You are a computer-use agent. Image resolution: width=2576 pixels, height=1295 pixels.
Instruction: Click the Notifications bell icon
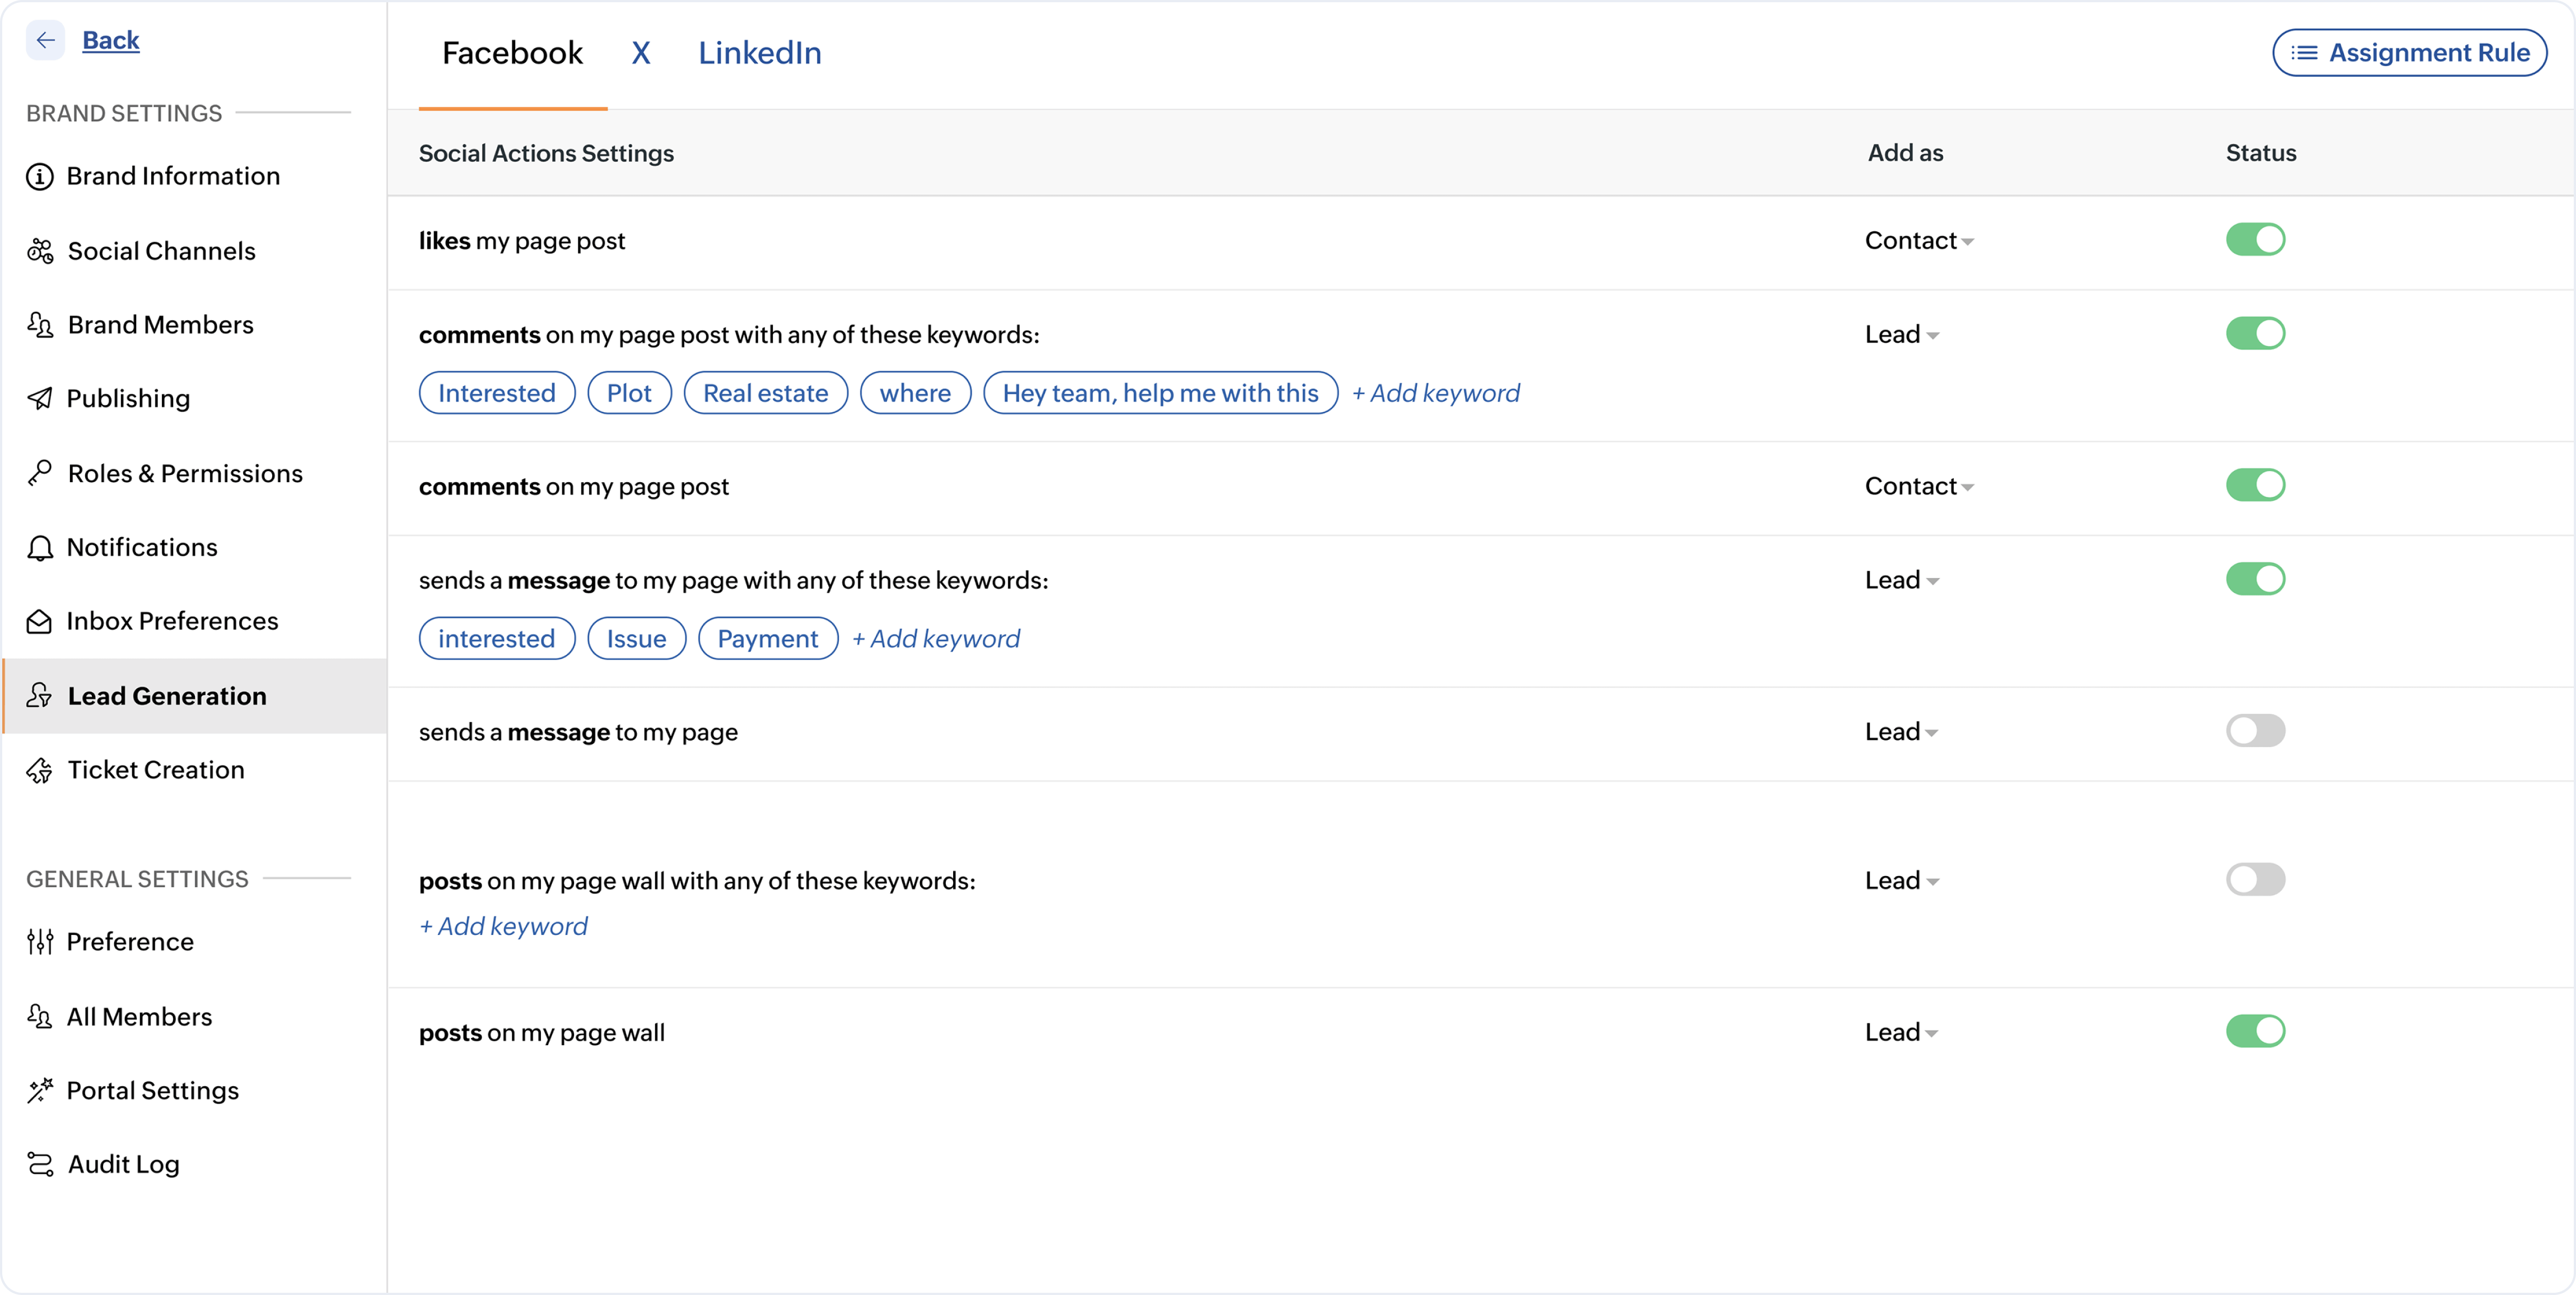(x=40, y=547)
